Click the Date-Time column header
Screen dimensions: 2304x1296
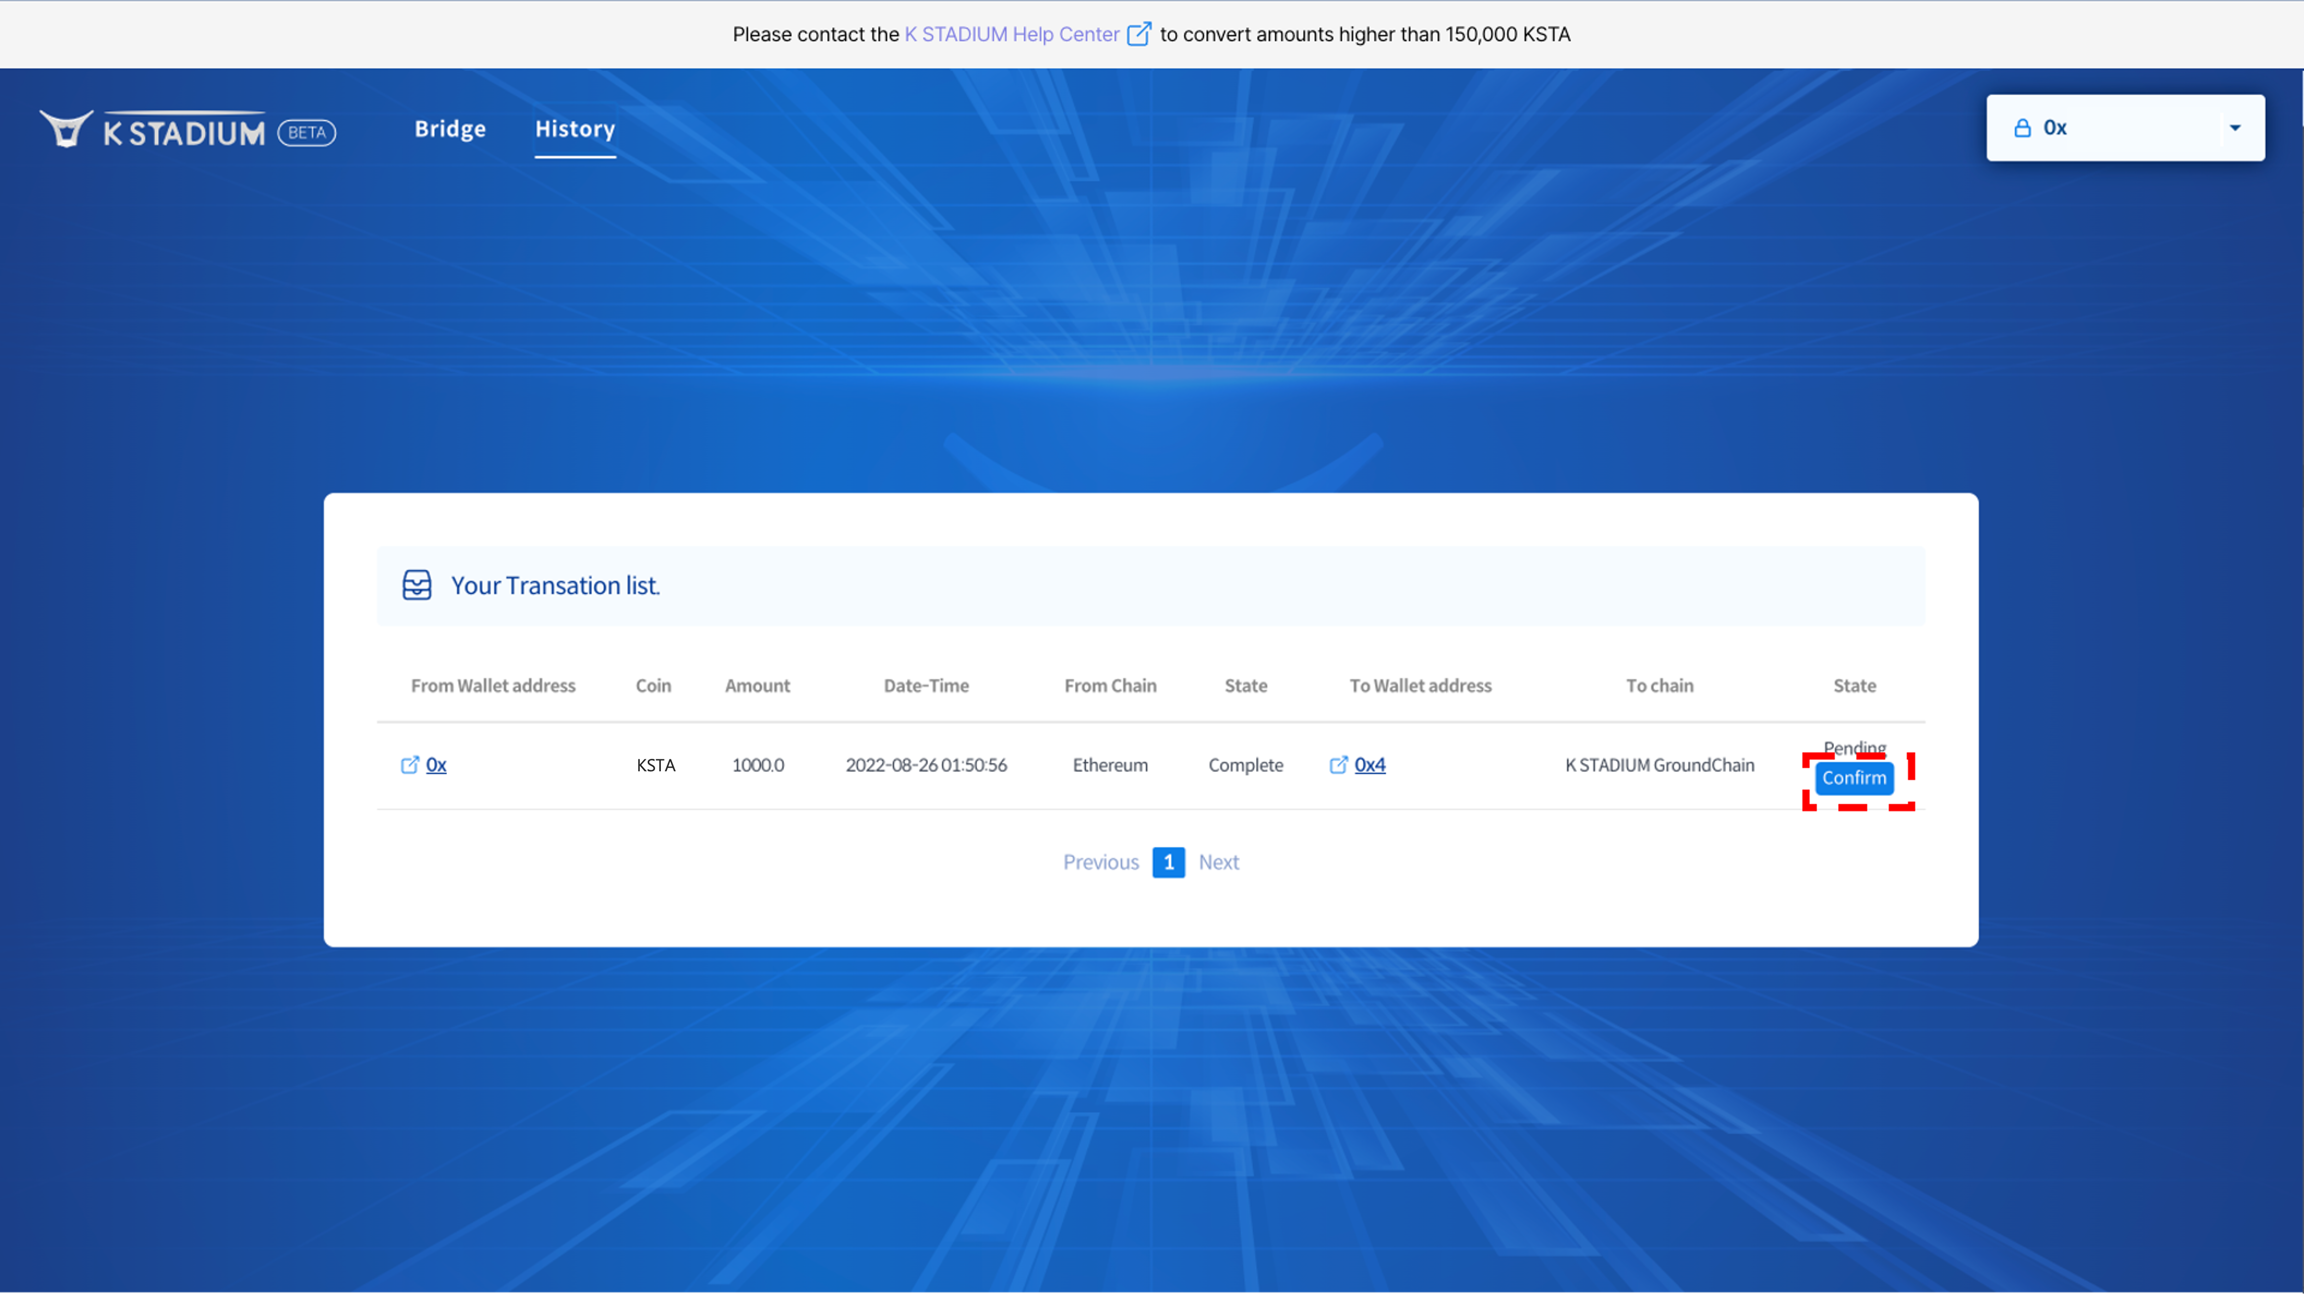click(x=926, y=686)
